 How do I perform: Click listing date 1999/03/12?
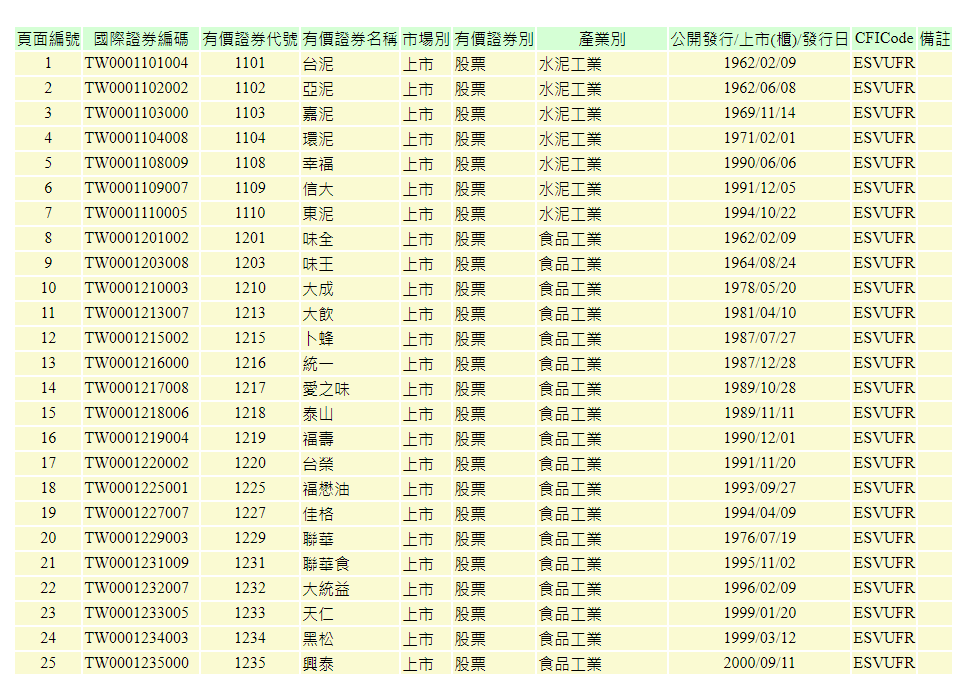tap(759, 638)
